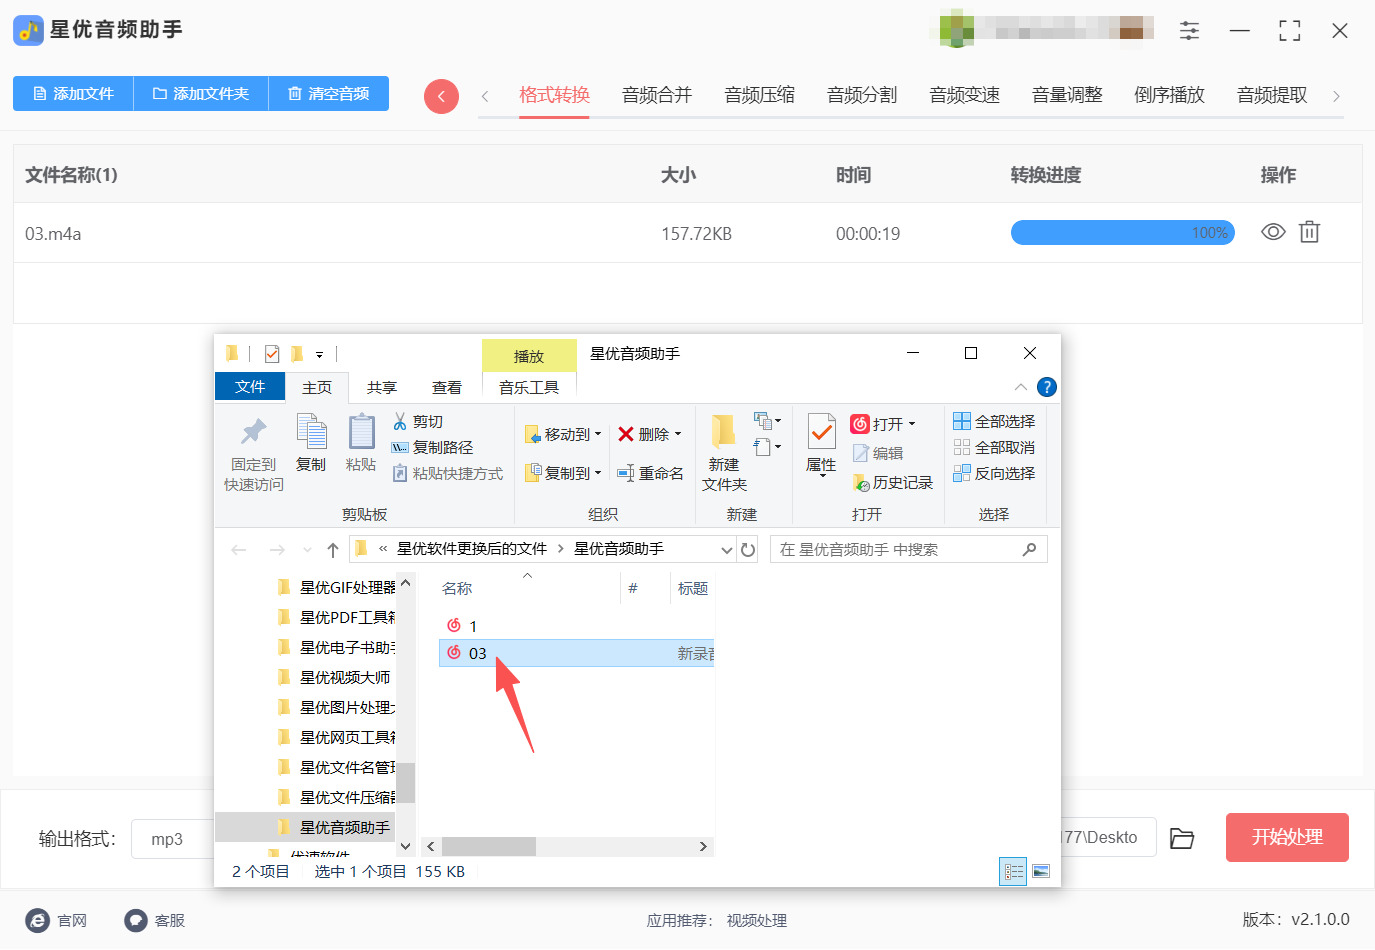Switch to the 音量调整 tab
The image size is (1375, 950).
tap(1067, 95)
